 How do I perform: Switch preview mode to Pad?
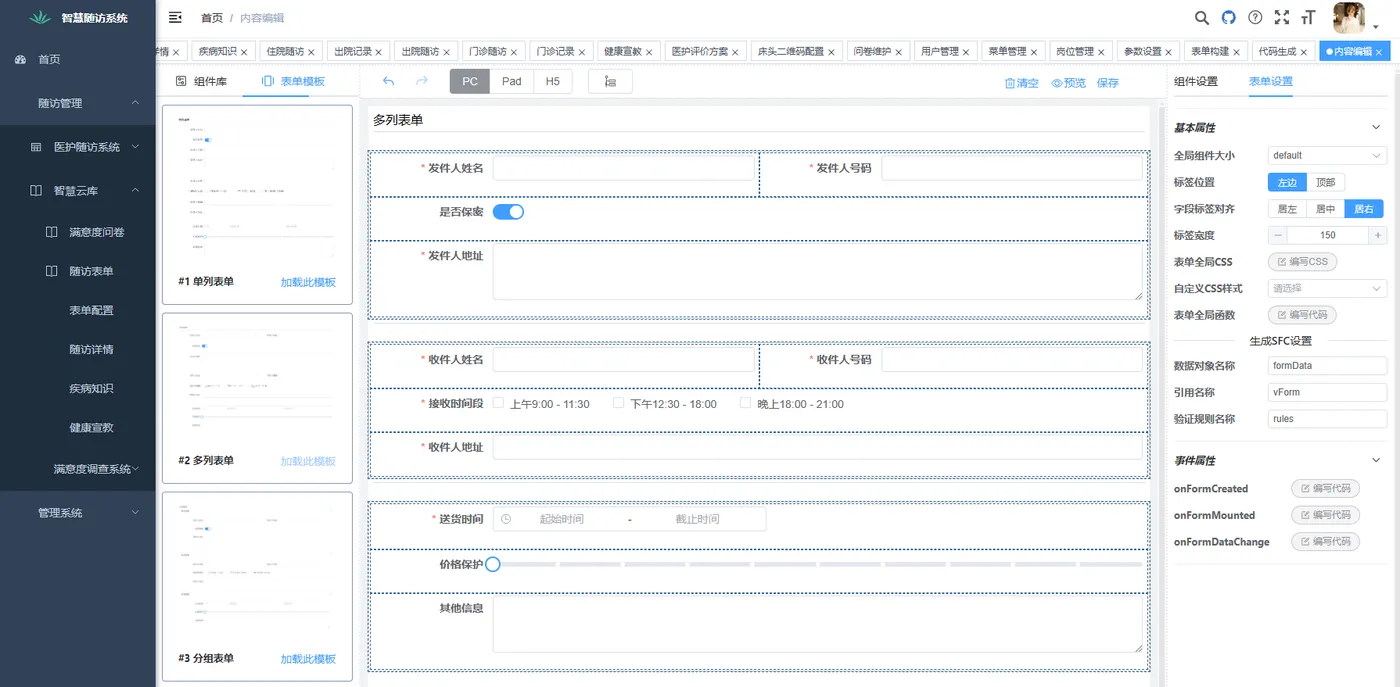click(x=511, y=81)
